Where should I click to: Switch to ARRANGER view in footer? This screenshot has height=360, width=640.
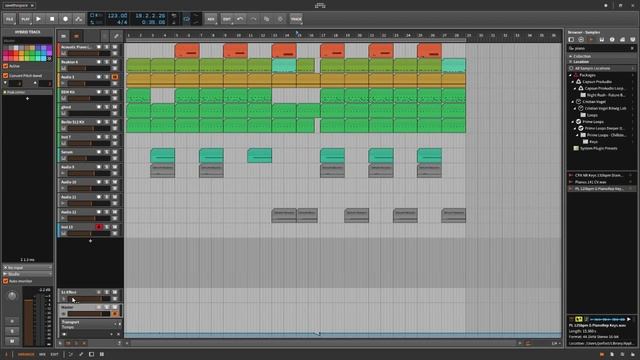[26, 355]
